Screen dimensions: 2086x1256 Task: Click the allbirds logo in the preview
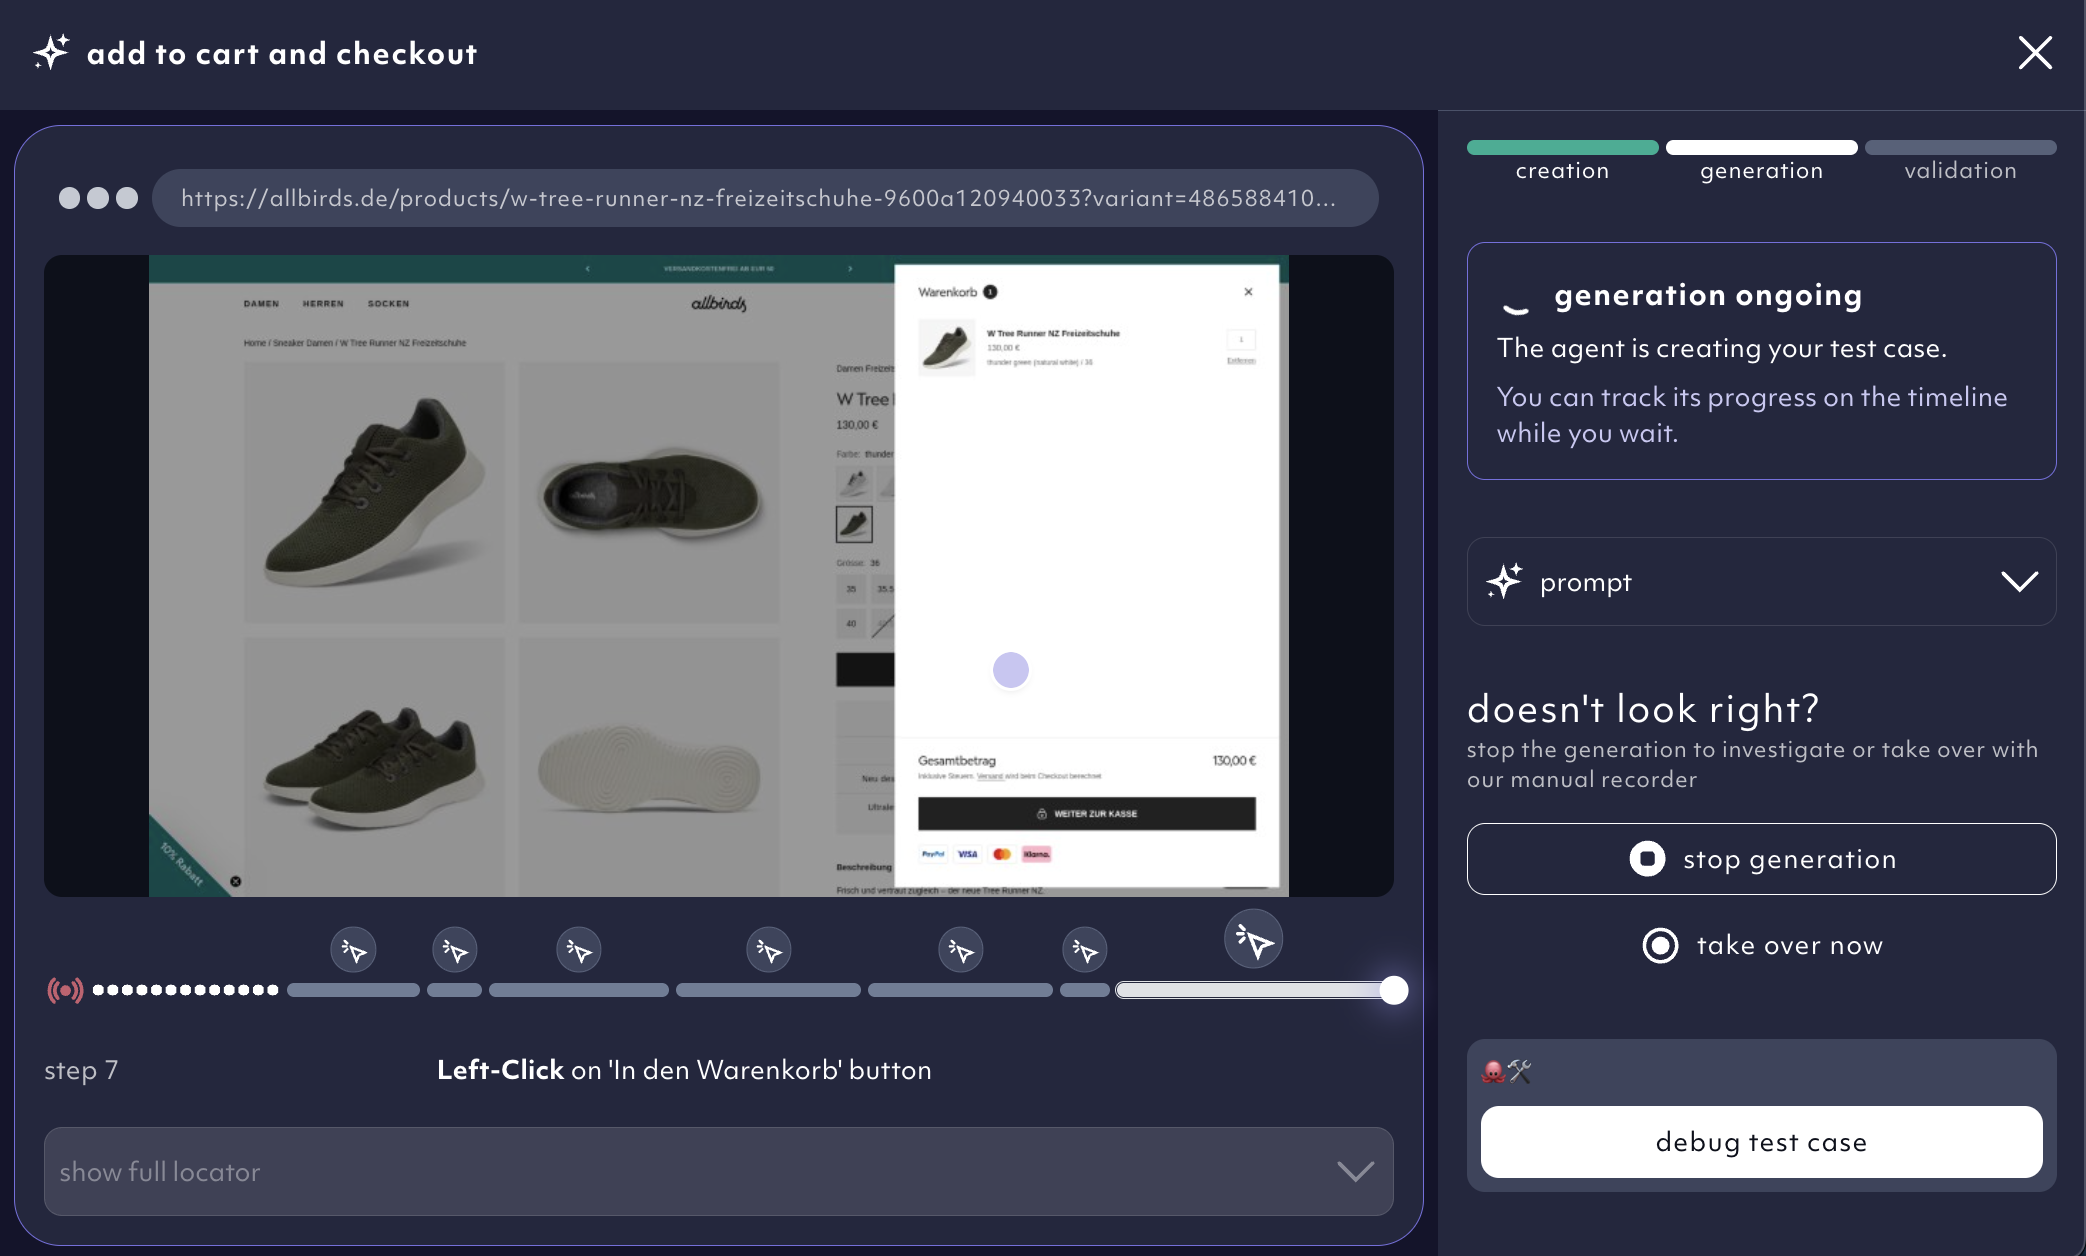point(718,303)
